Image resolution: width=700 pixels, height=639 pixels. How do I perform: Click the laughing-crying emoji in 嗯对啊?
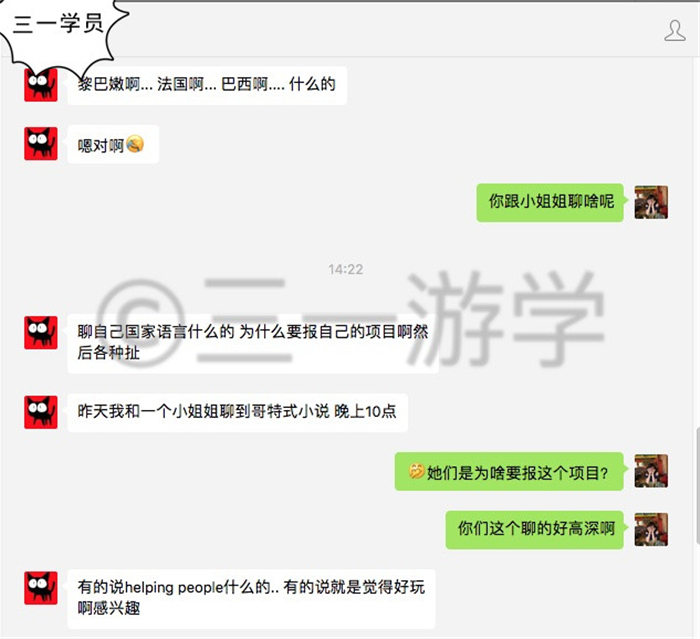point(135,144)
